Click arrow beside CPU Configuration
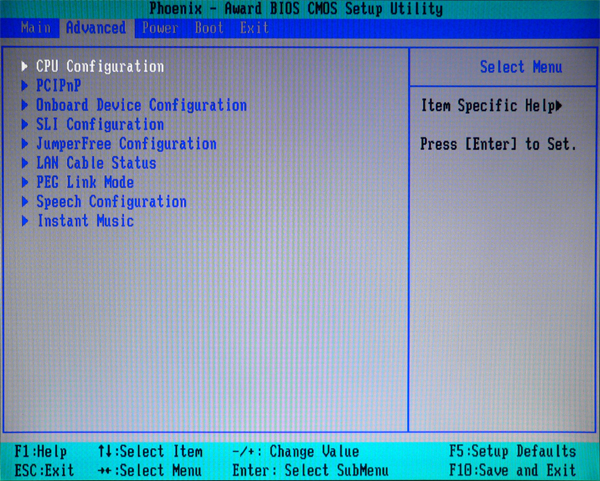 (x=25, y=67)
